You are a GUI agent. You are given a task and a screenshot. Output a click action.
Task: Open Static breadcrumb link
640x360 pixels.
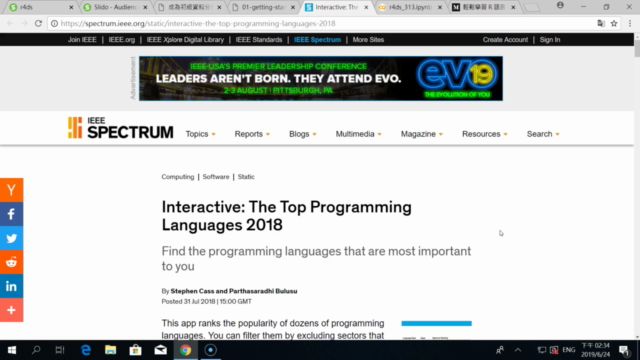tap(246, 177)
